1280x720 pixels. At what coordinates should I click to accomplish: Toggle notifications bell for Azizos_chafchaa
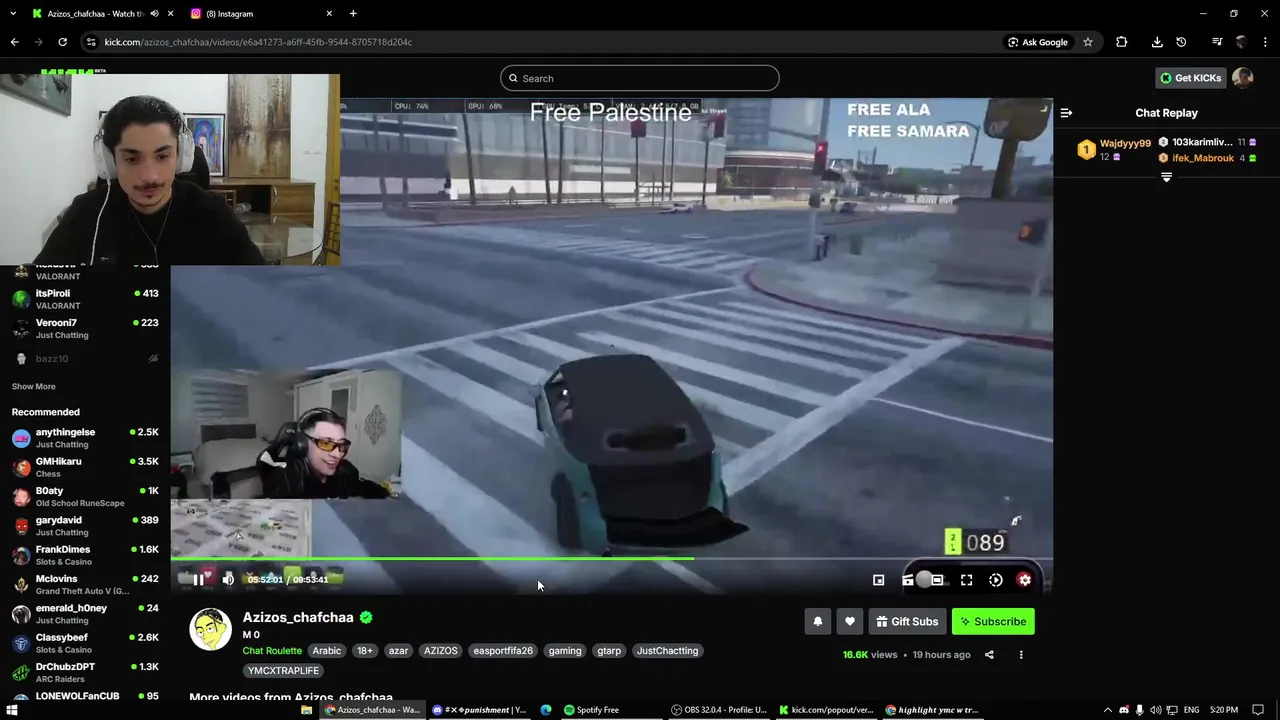(x=817, y=622)
